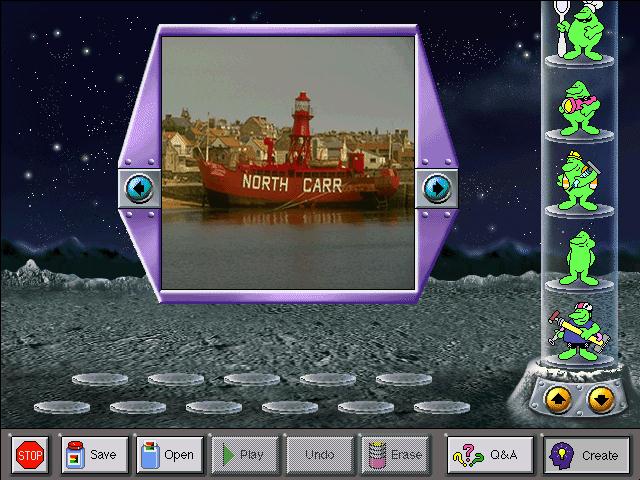Show next picture with right arrow
Image resolution: width=640 pixels, height=480 pixels.
[437, 189]
